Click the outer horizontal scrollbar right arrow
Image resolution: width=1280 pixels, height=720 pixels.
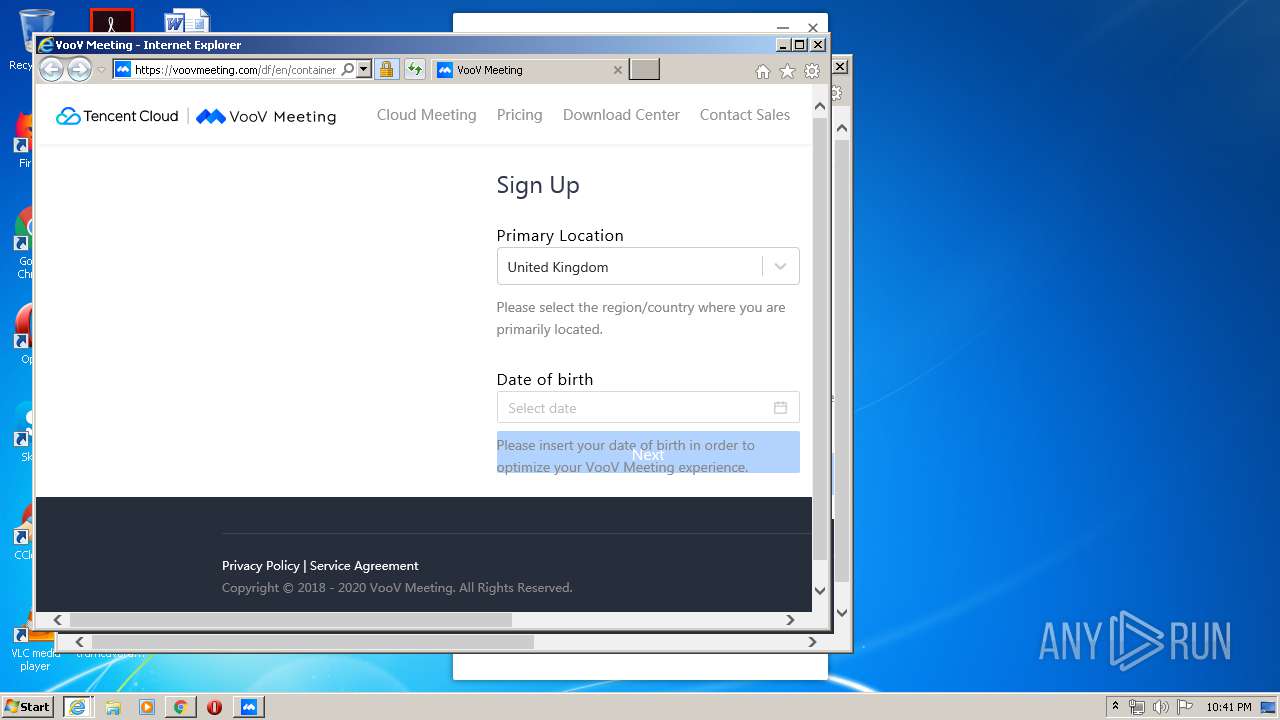[813, 642]
